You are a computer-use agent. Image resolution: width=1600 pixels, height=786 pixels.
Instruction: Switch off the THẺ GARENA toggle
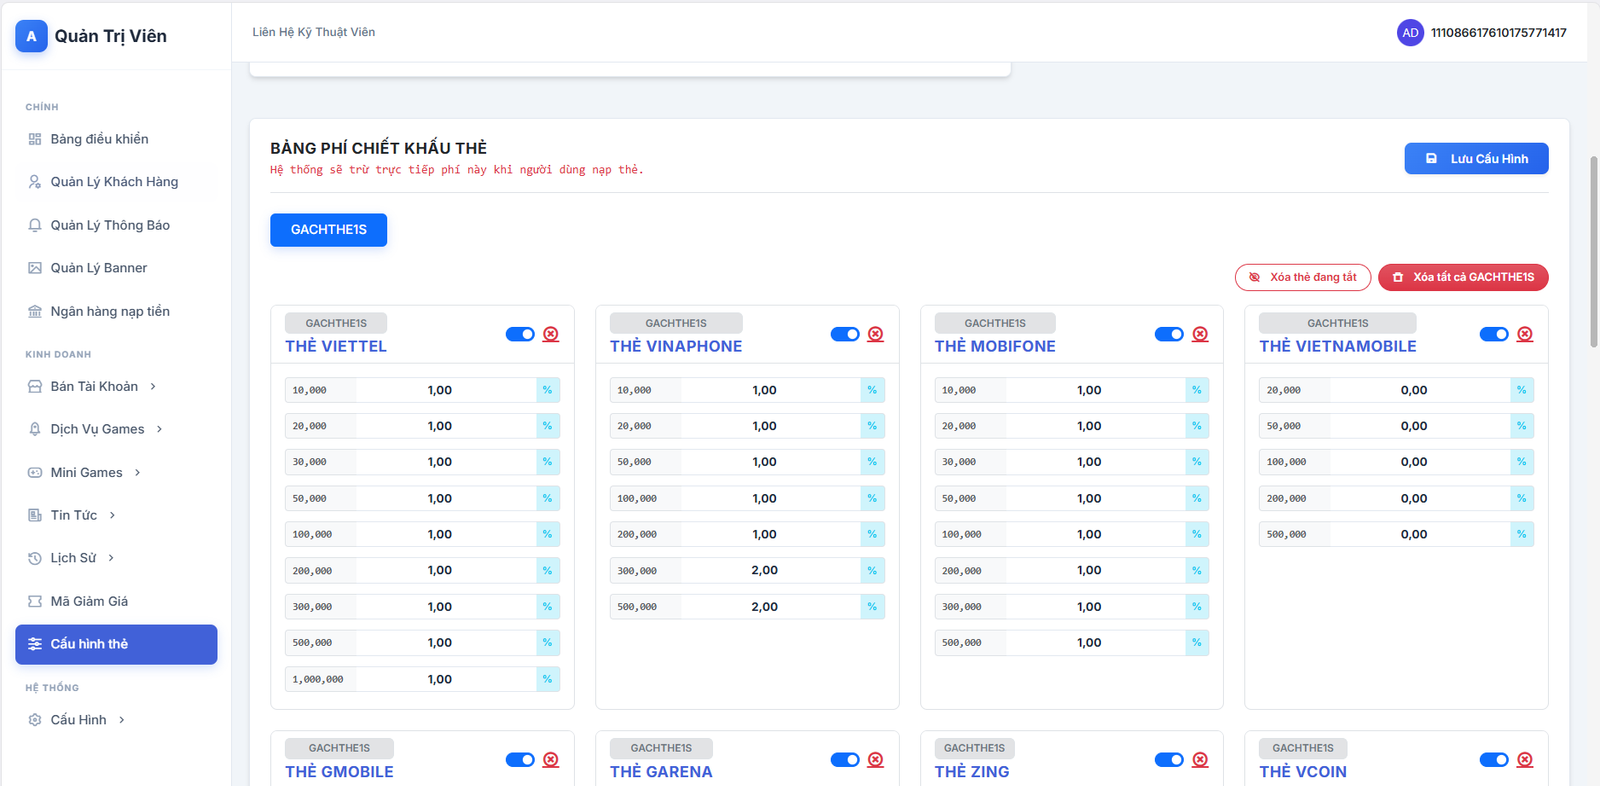pos(845,760)
